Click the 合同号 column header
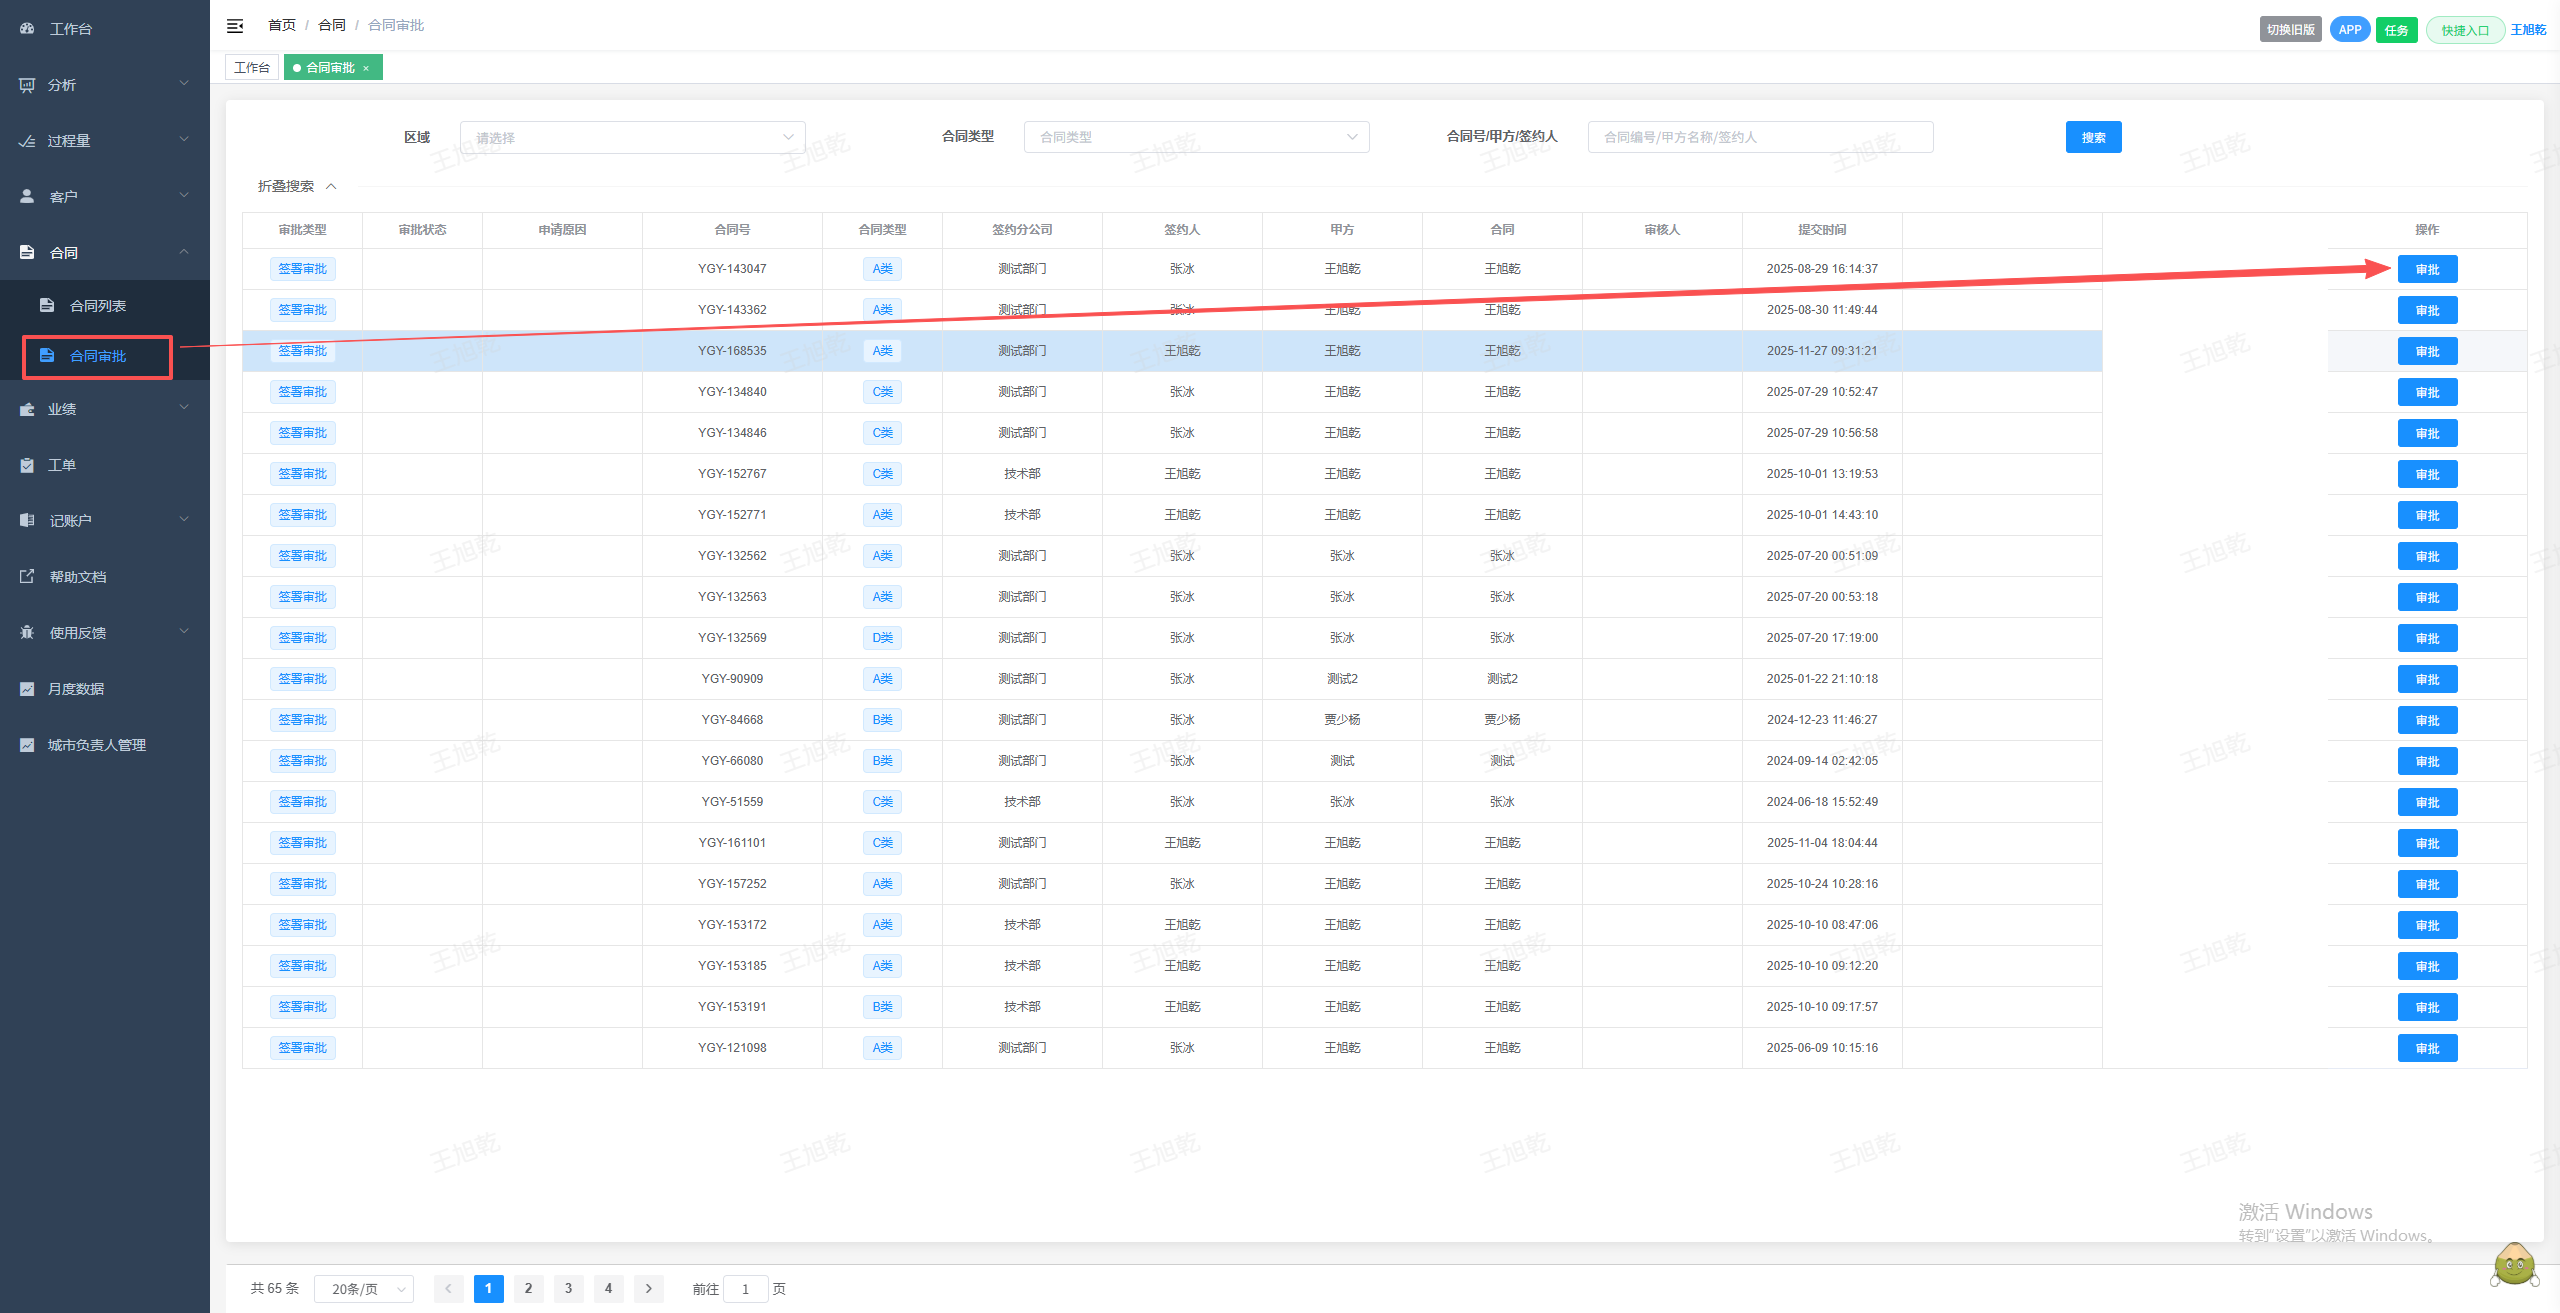The width and height of the screenshot is (2560, 1313). point(733,230)
